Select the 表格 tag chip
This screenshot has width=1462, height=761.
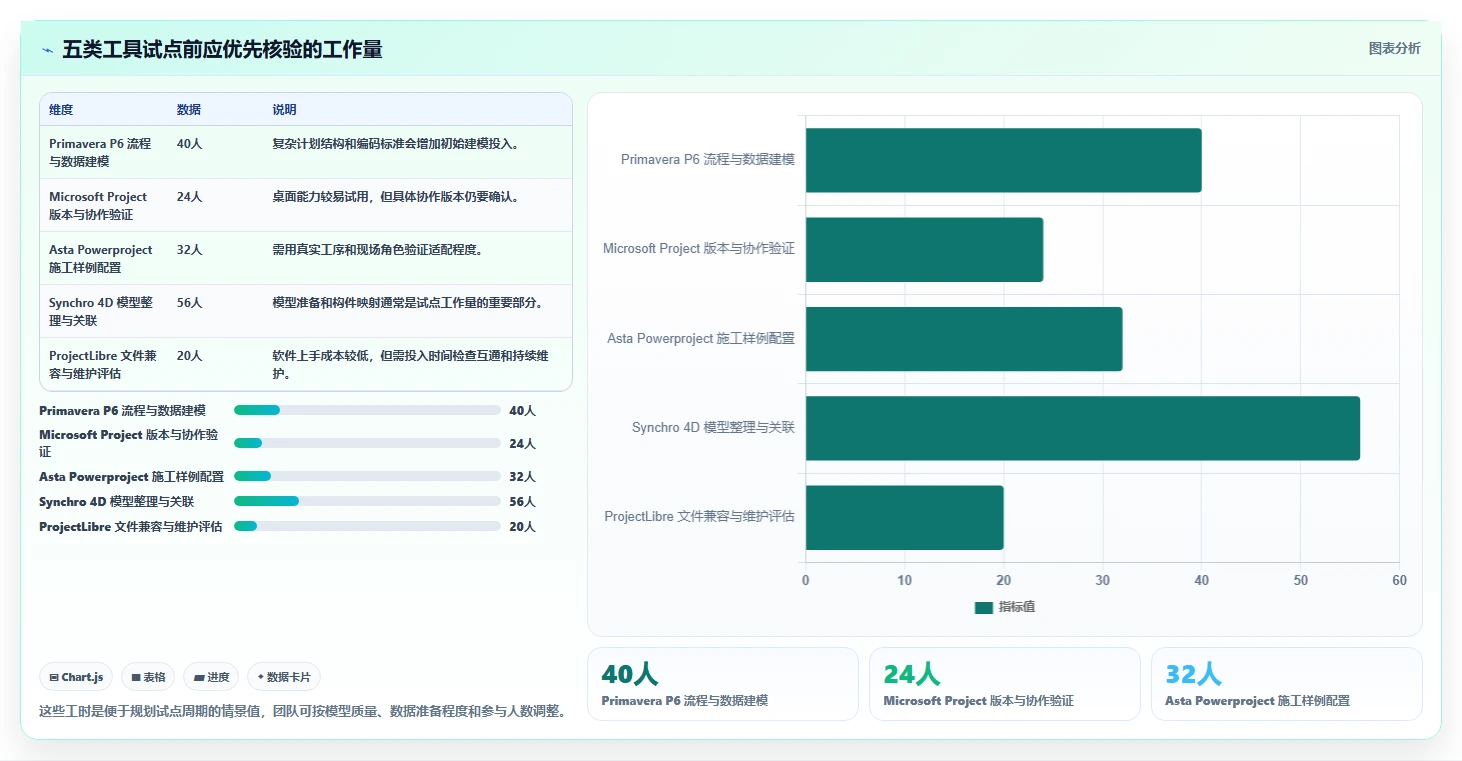[x=148, y=677]
